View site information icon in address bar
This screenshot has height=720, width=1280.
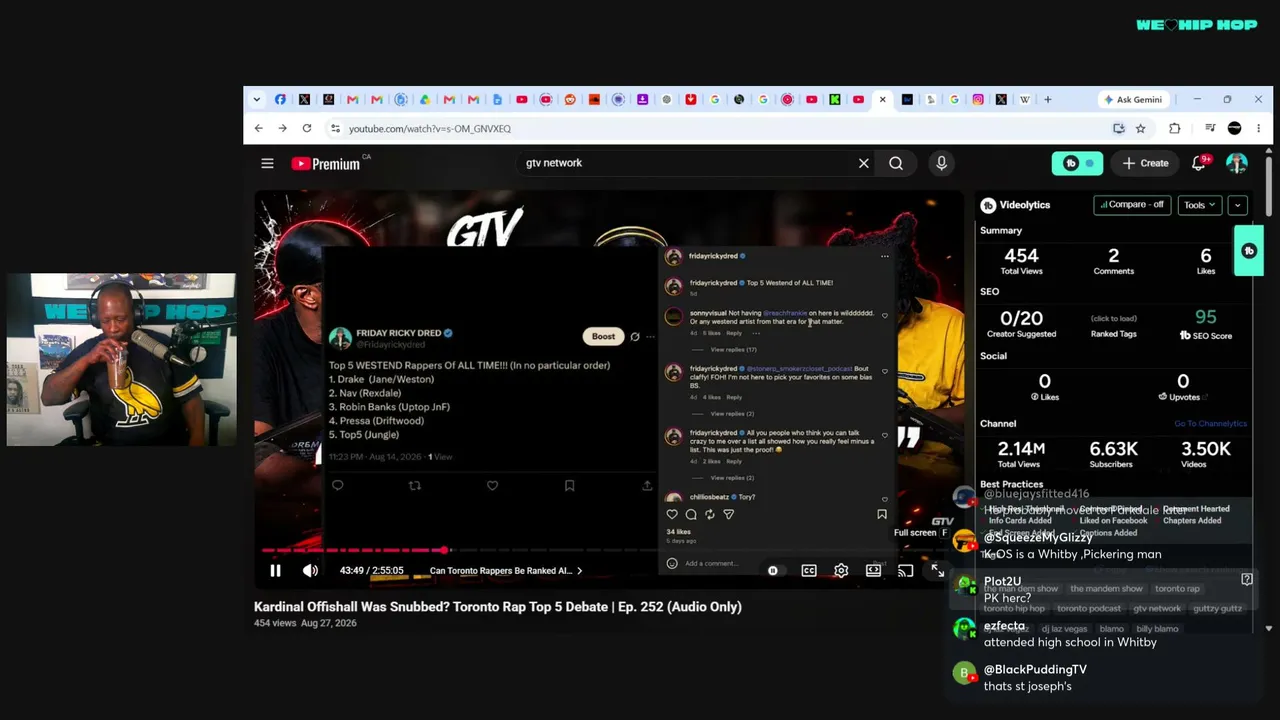click(335, 128)
